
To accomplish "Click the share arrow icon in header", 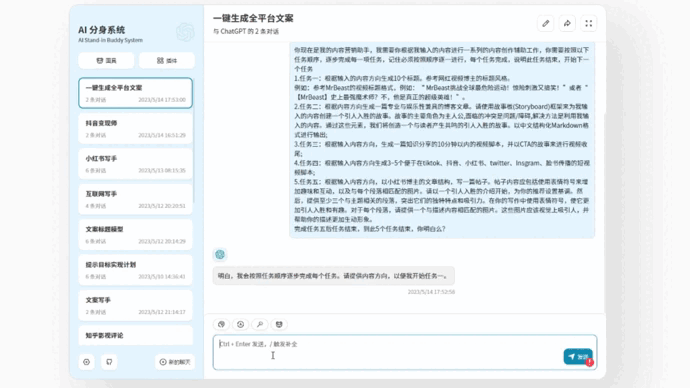I will coord(567,23).
